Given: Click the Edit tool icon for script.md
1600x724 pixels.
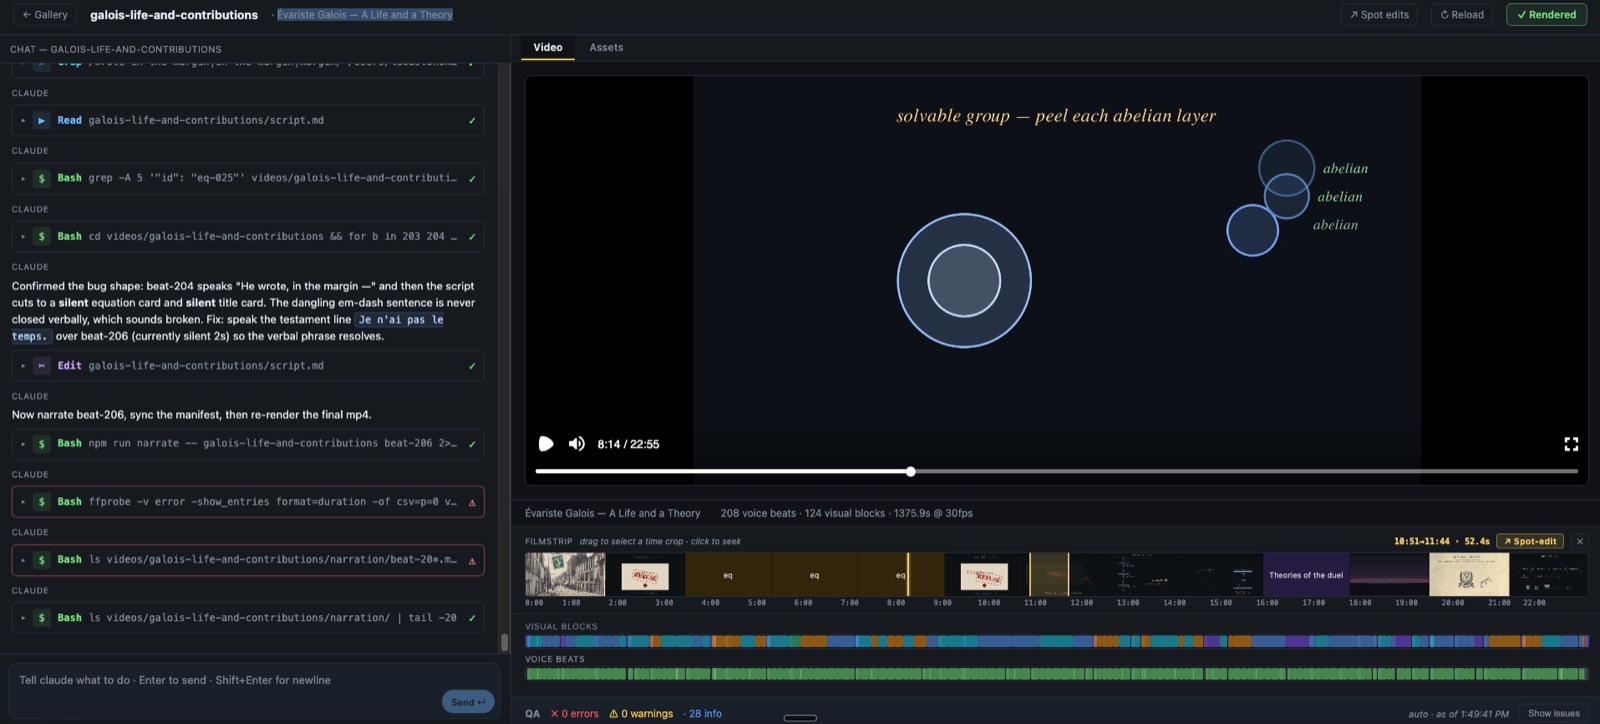Looking at the screenshot, I should tap(41, 366).
